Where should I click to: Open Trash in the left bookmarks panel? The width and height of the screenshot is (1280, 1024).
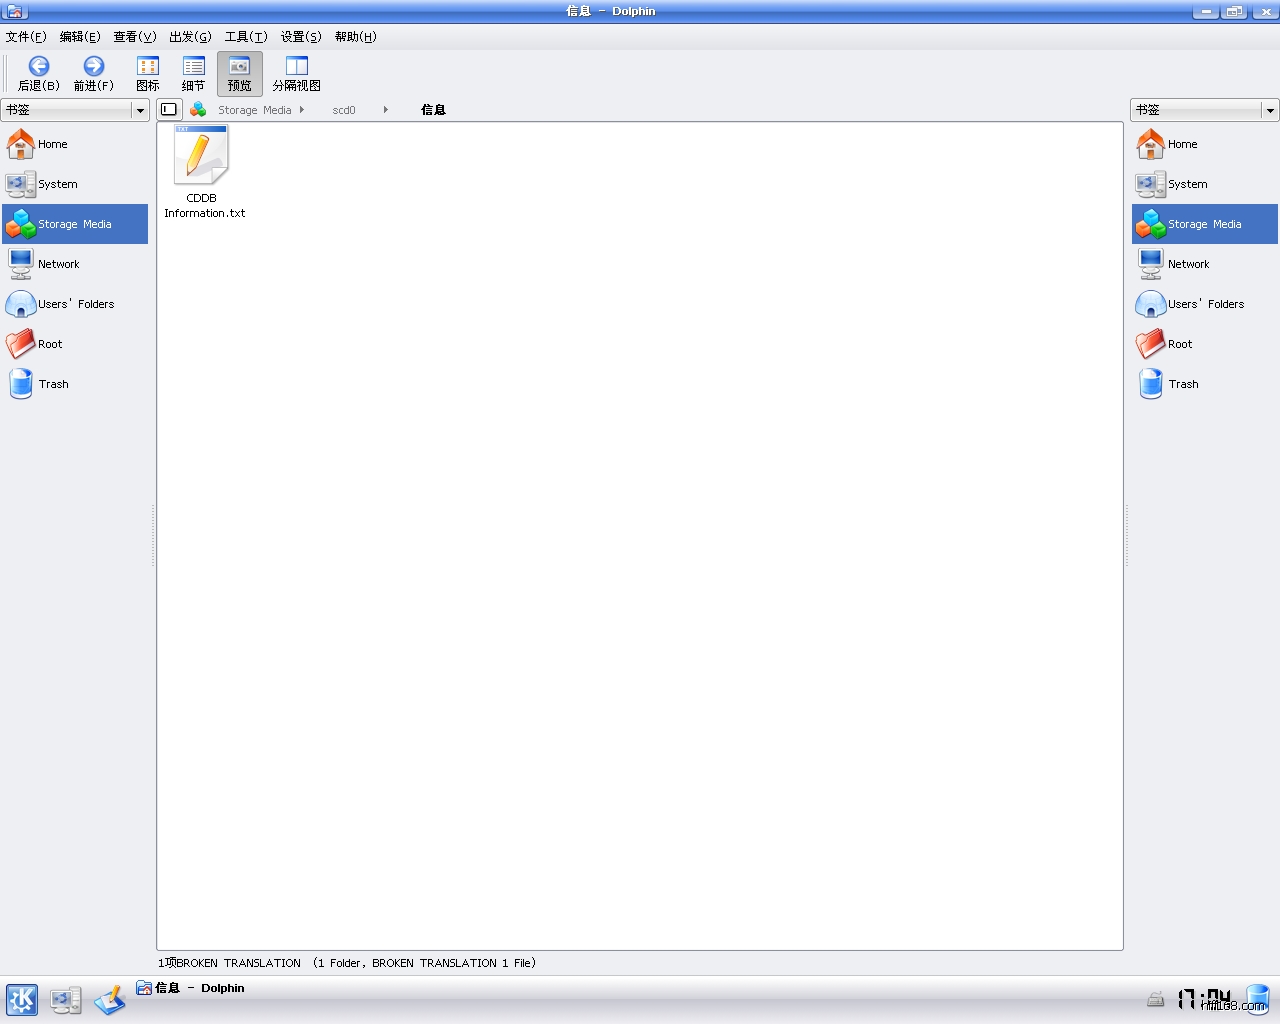tap(53, 384)
